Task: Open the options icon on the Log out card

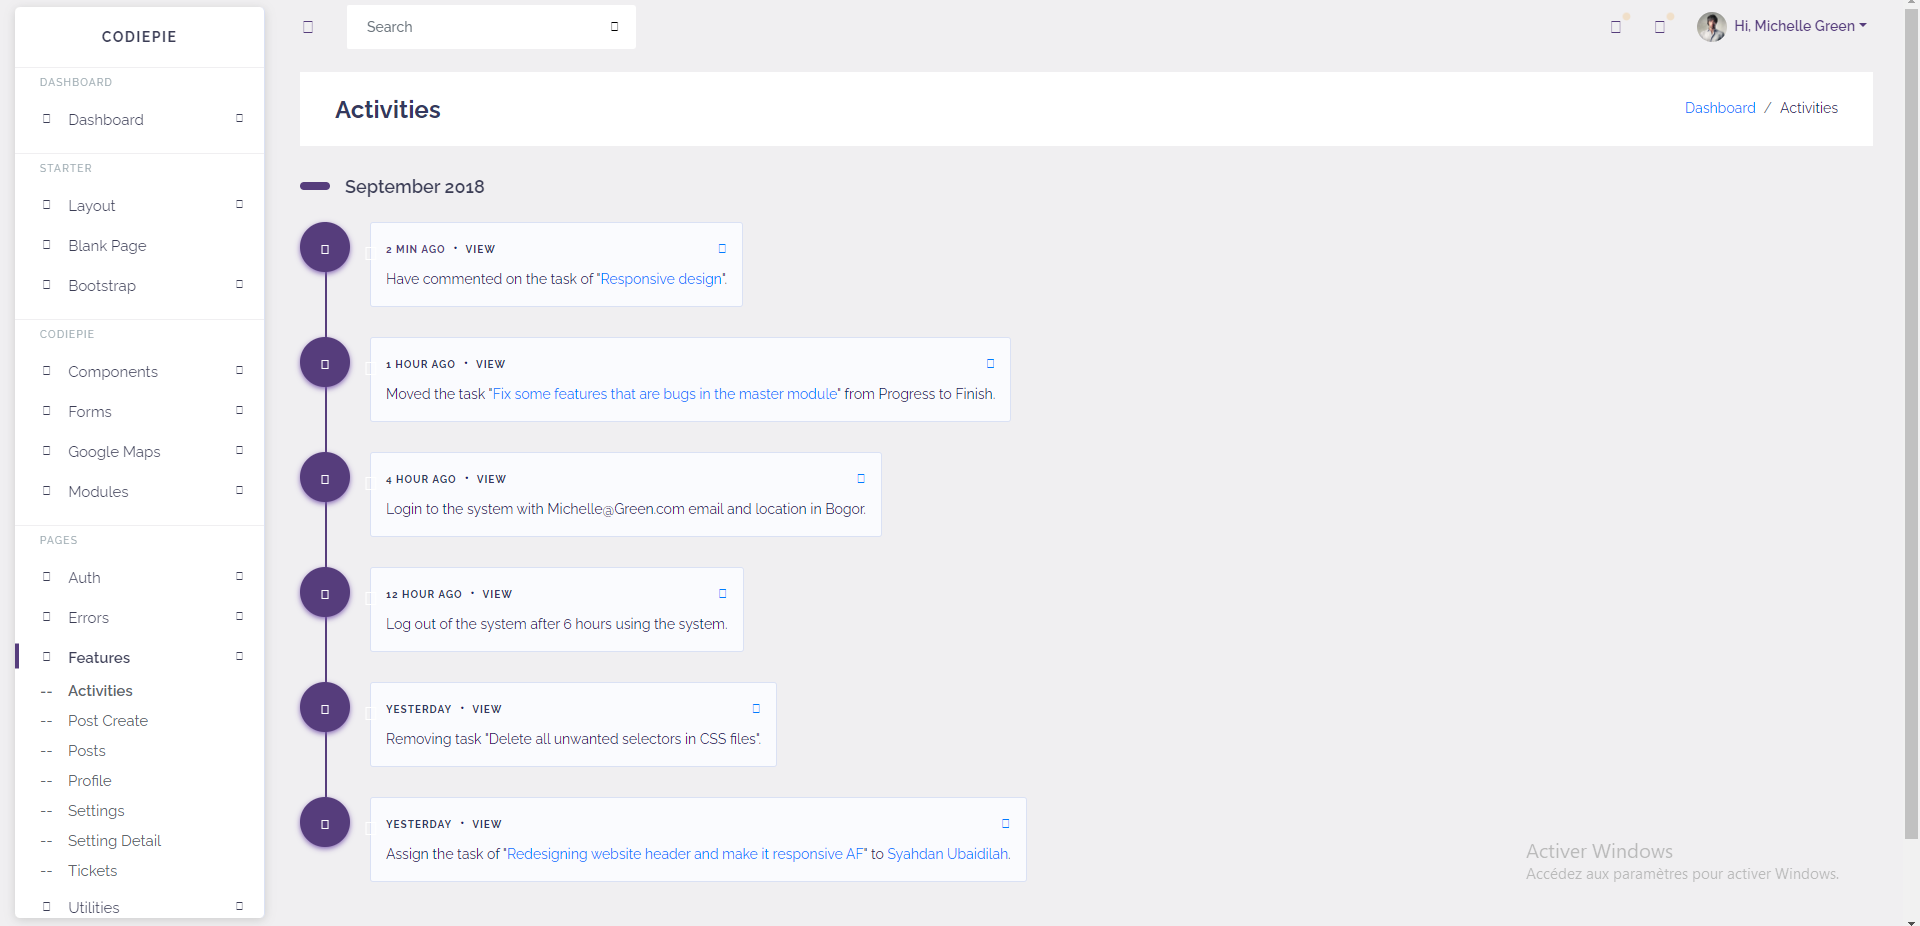Action: point(723,593)
